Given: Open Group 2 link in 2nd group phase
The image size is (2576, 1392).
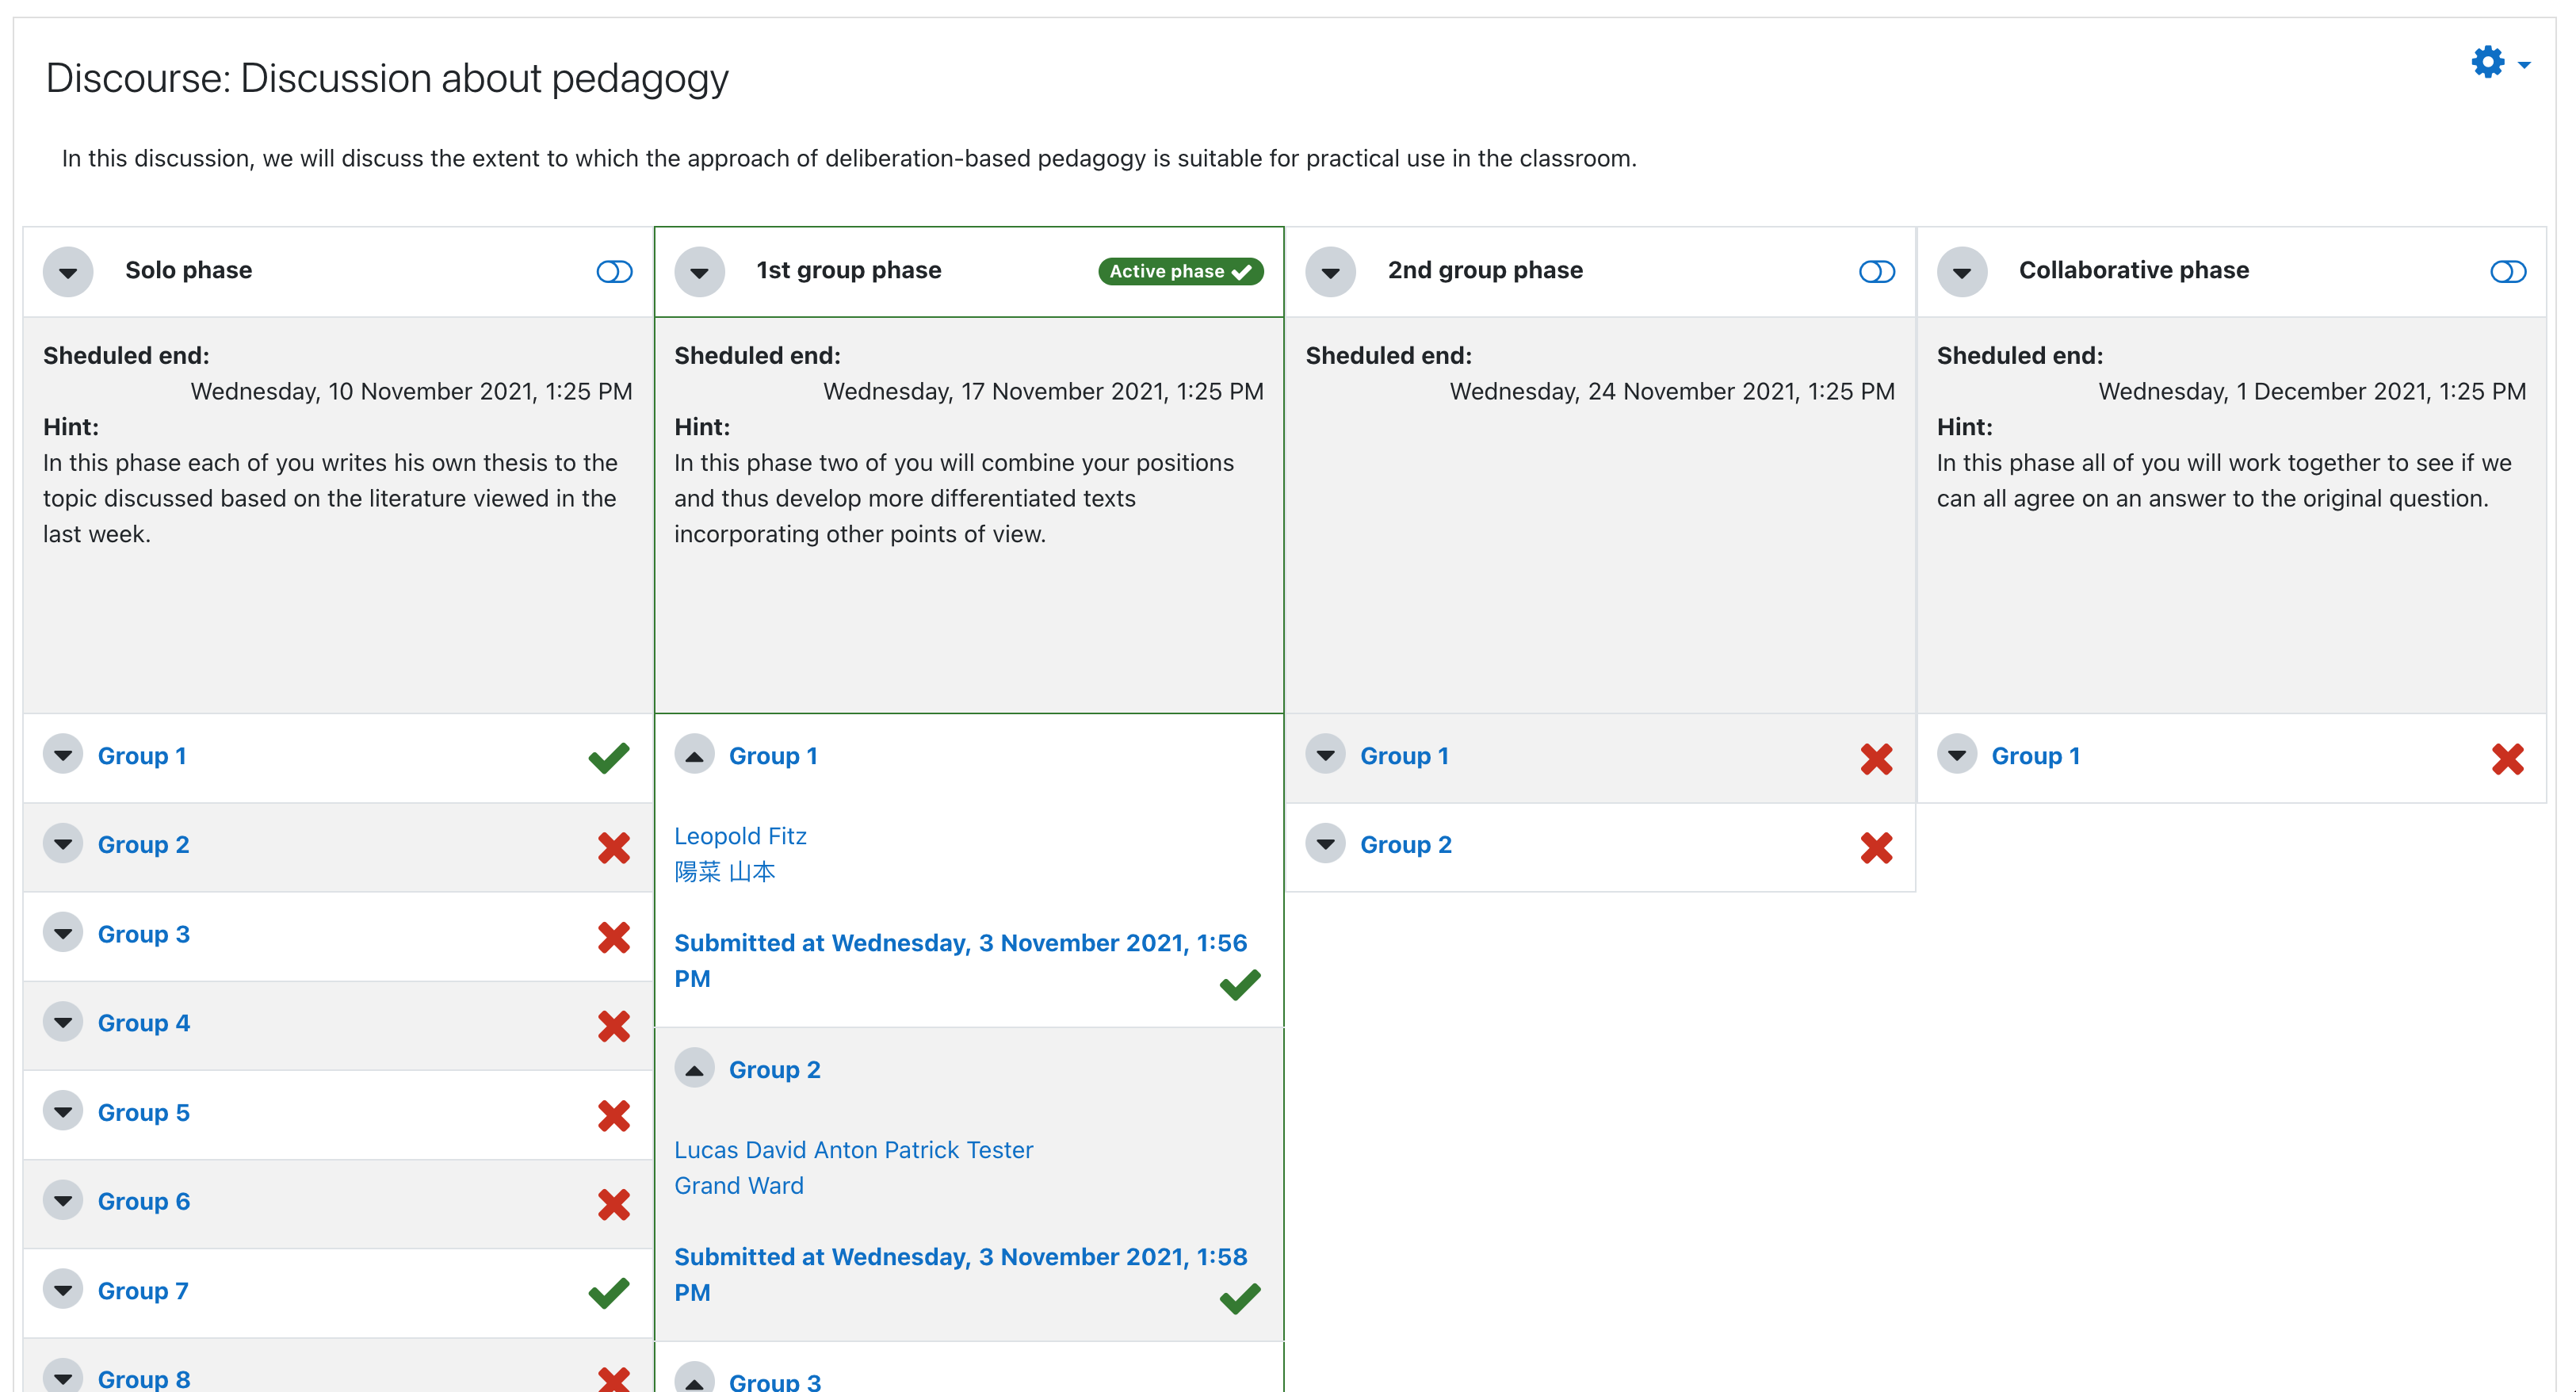Looking at the screenshot, I should [1405, 845].
